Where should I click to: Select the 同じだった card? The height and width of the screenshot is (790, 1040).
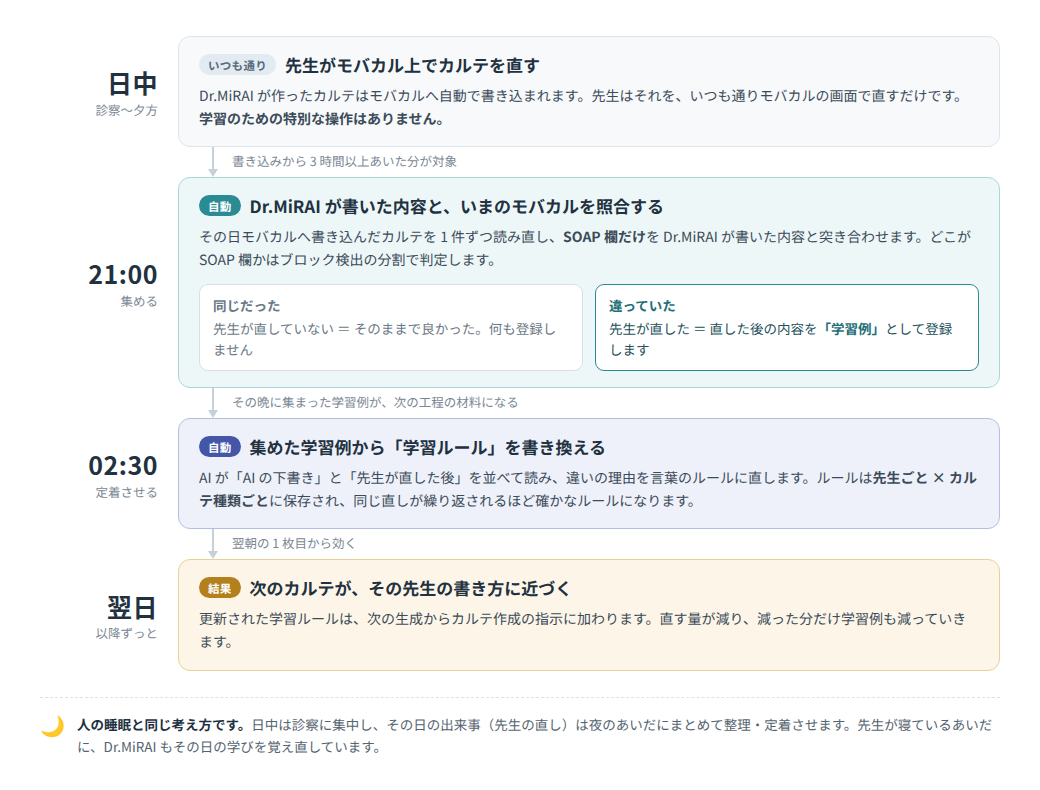[391, 328]
